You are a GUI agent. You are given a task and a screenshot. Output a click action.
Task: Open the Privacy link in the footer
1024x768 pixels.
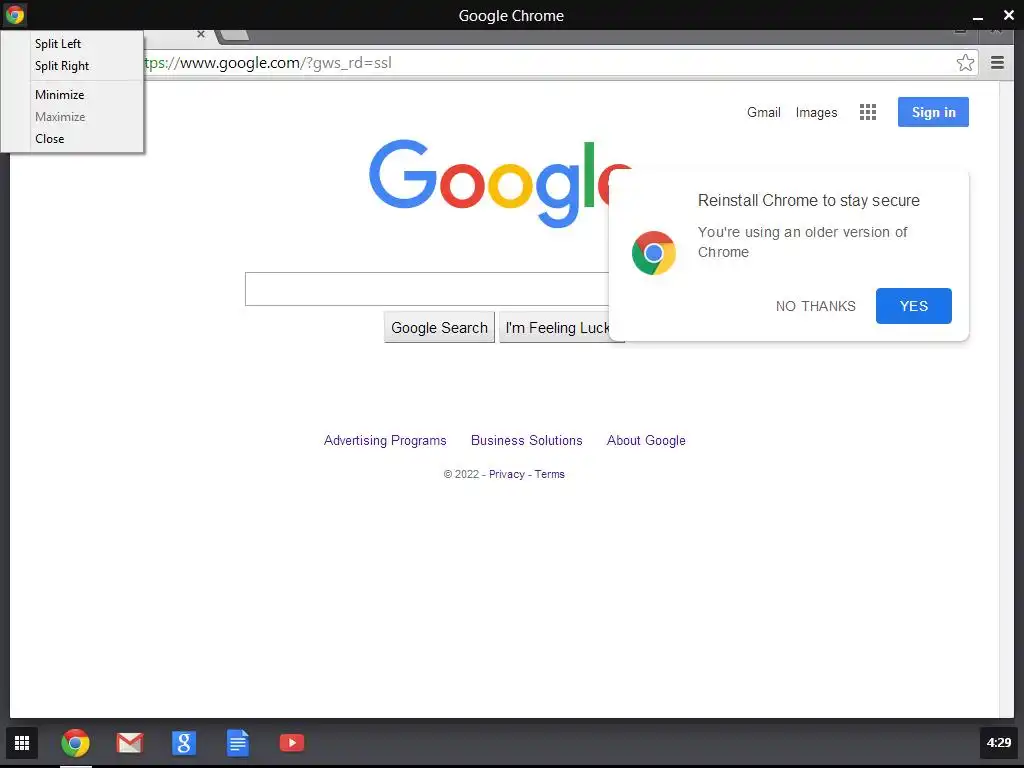pos(507,474)
